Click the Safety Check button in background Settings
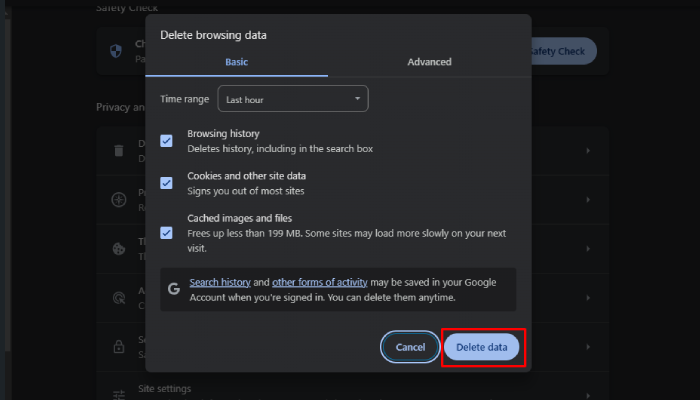 (563, 51)
